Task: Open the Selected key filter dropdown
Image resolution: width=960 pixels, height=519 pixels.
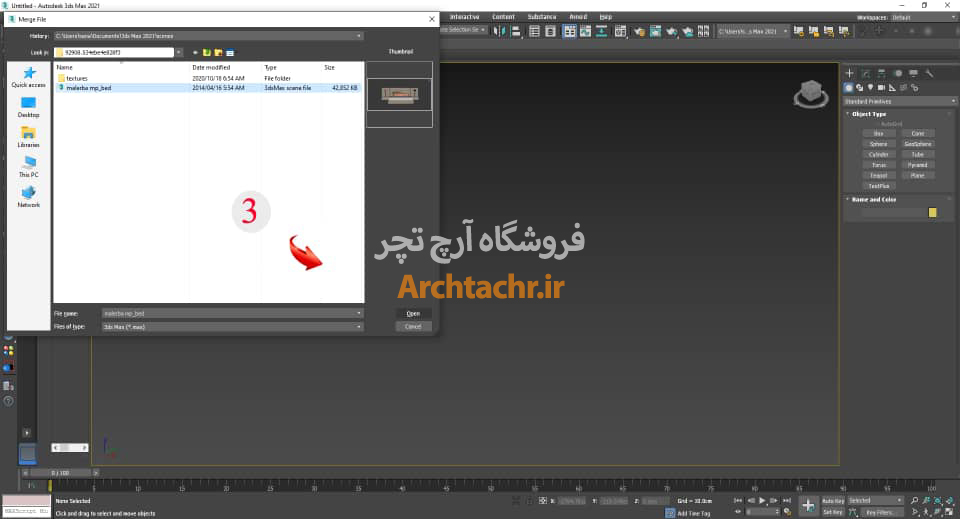Action: tap(875, 501)
